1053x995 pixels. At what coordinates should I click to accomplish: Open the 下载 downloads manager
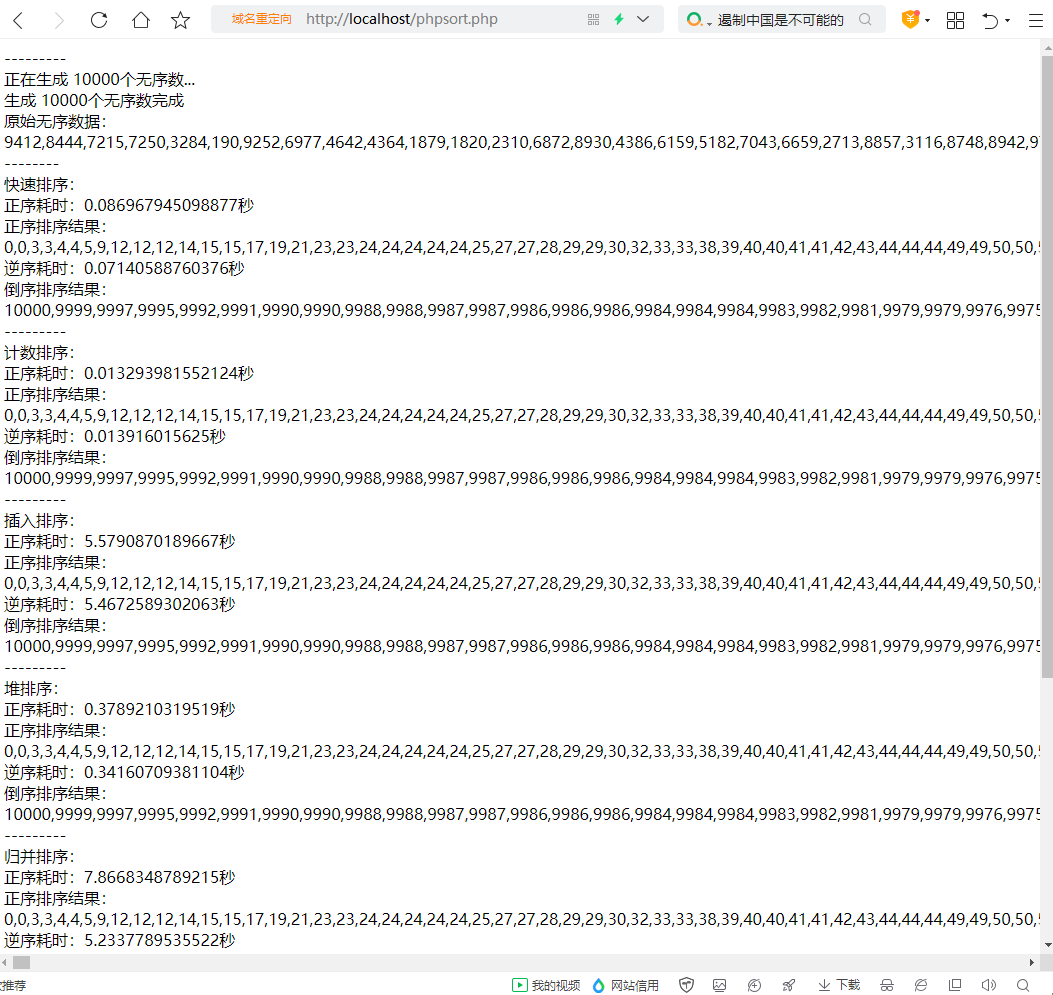point(839,985)
